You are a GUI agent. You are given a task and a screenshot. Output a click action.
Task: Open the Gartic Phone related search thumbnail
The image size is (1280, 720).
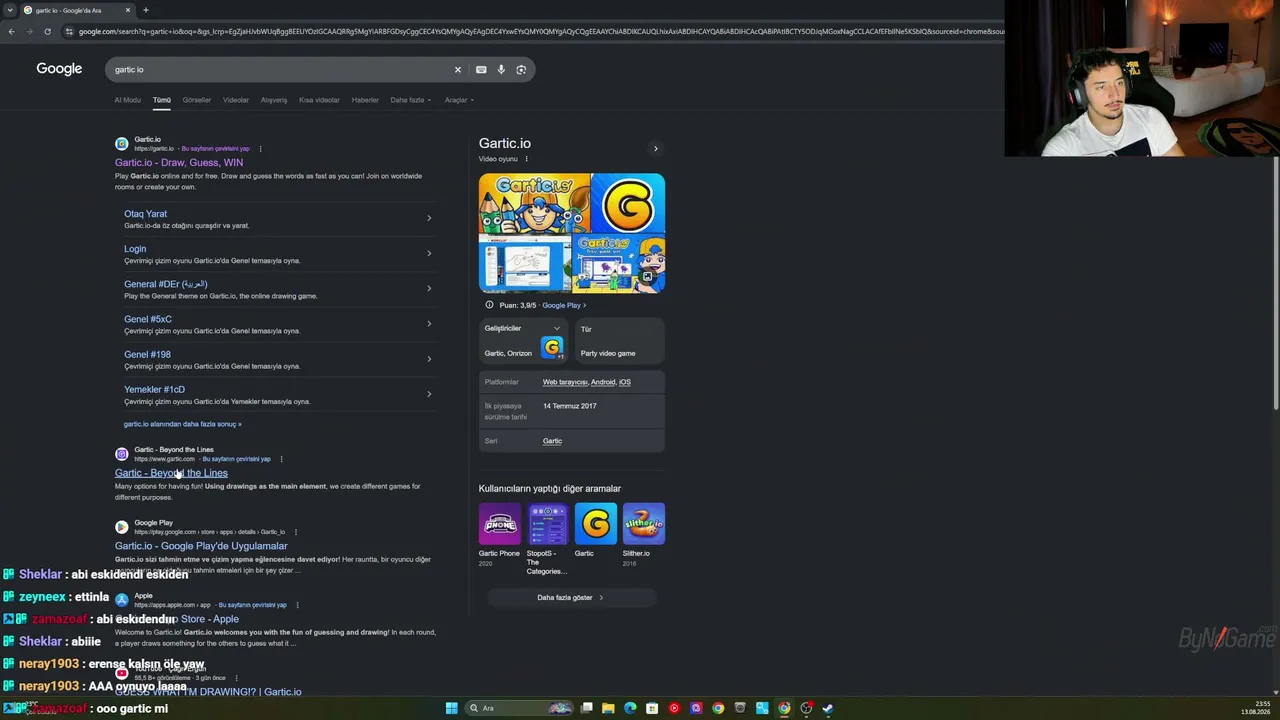pyautogui.click(x=499, y=524)
